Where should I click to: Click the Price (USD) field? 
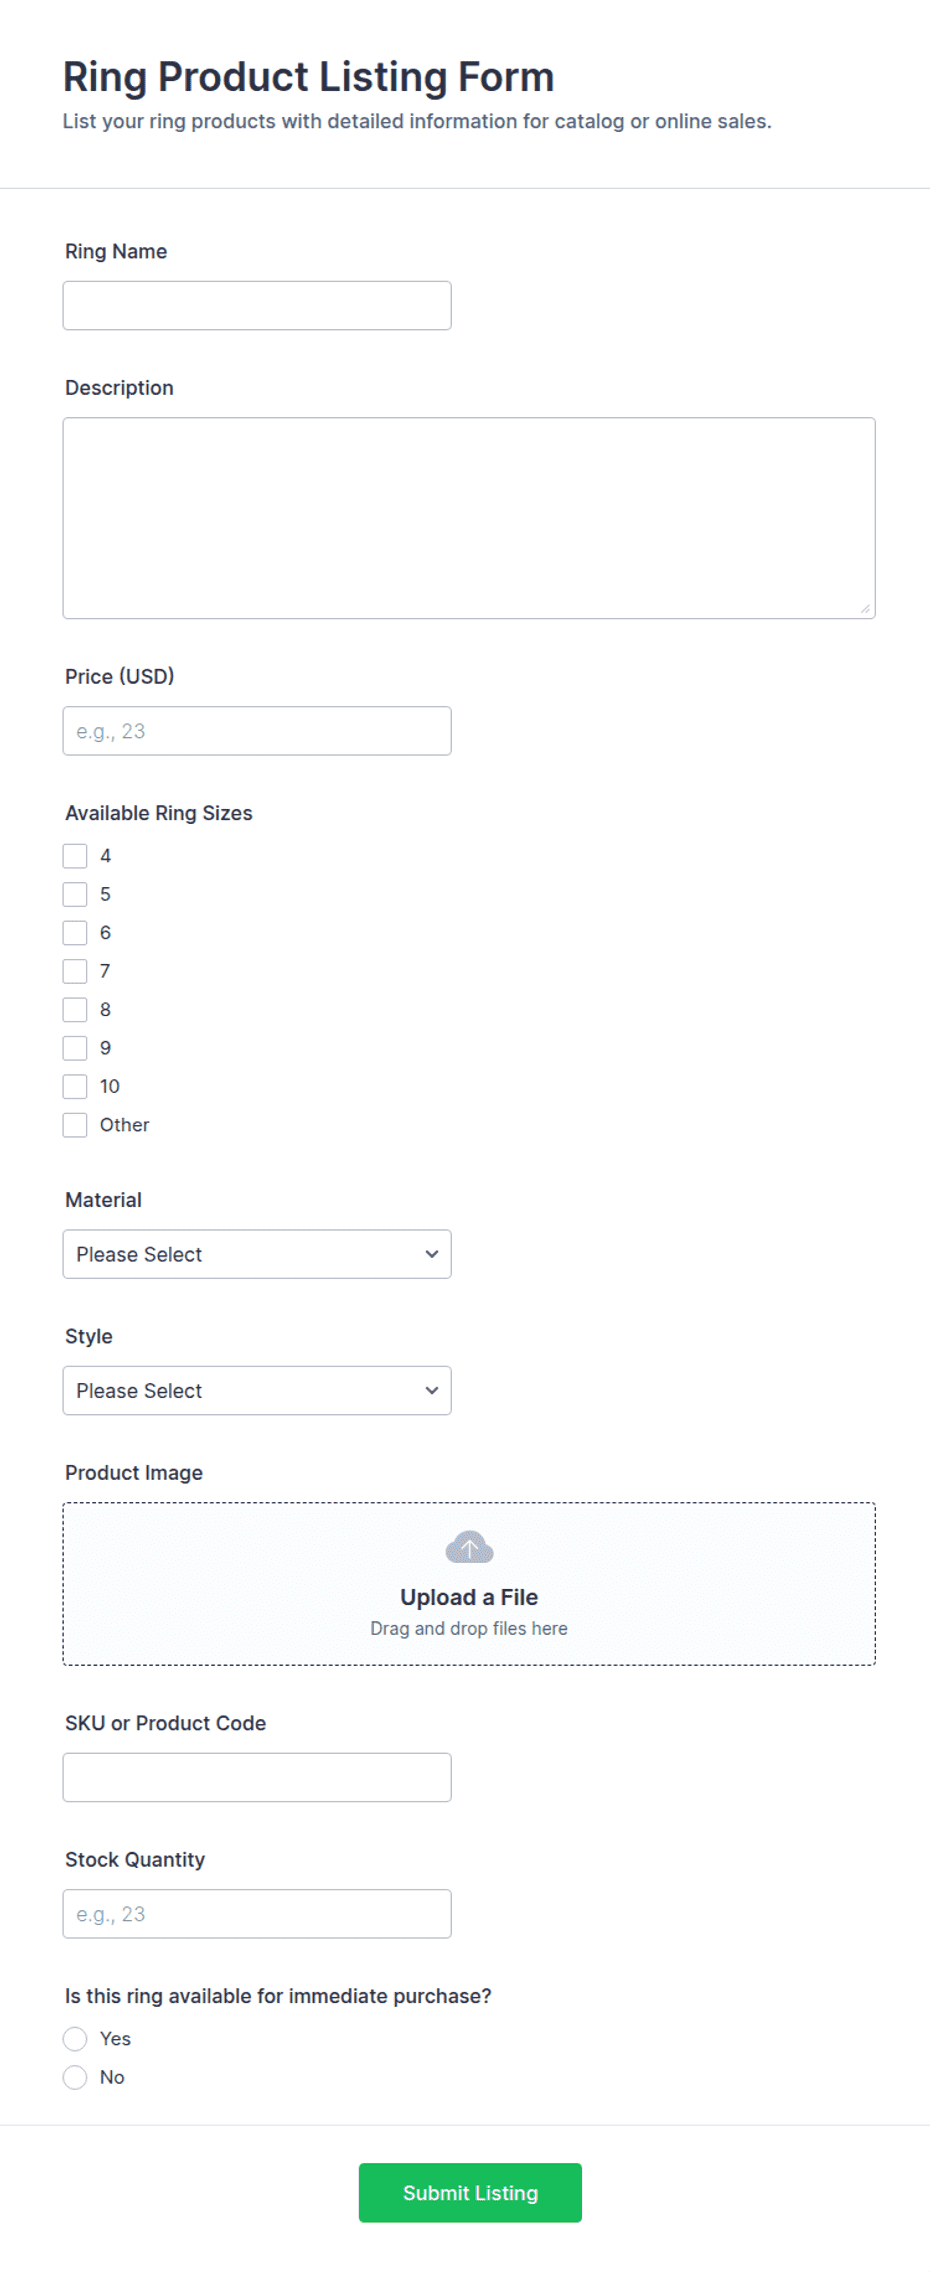click(x=257, y=731)
